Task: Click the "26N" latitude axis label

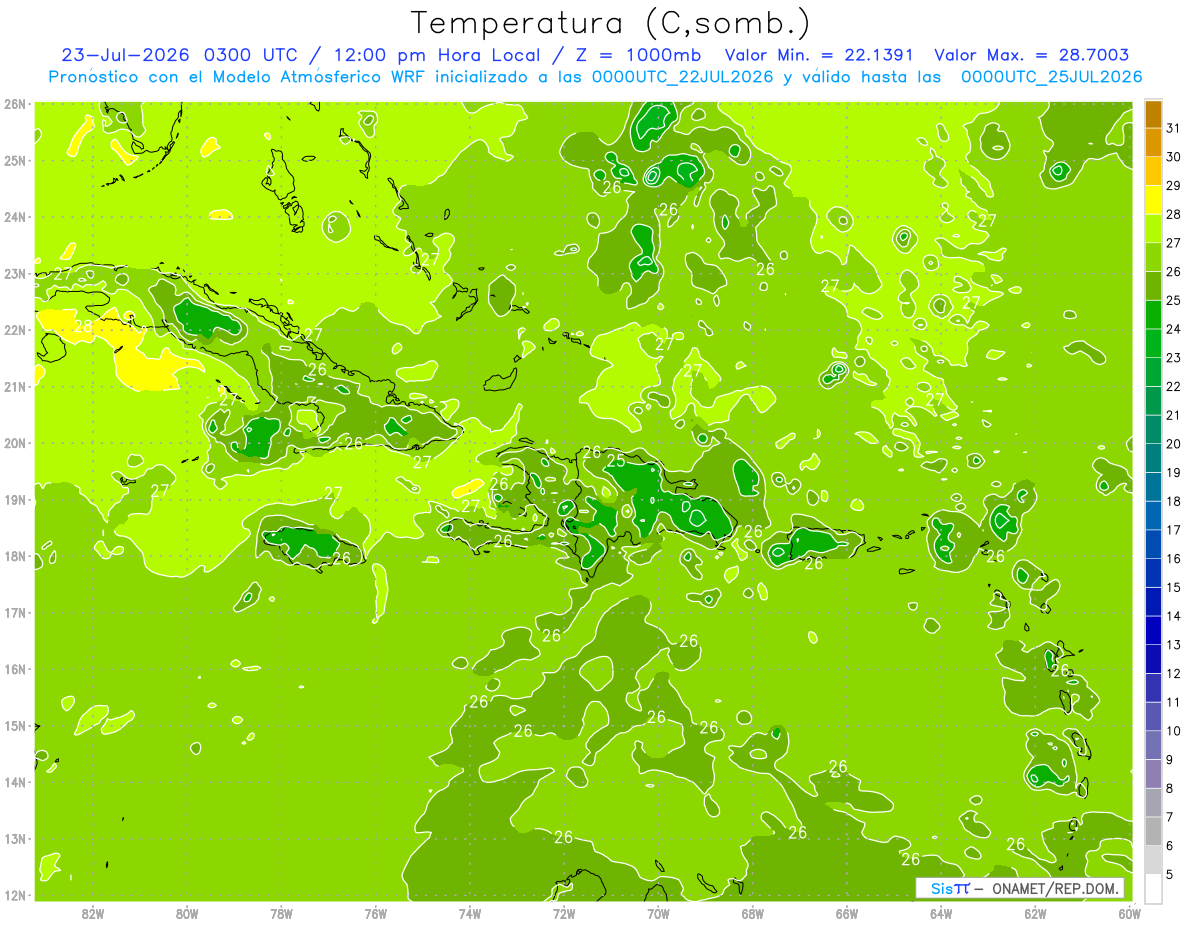Action: pyautogui.click(x=14, y=103)
